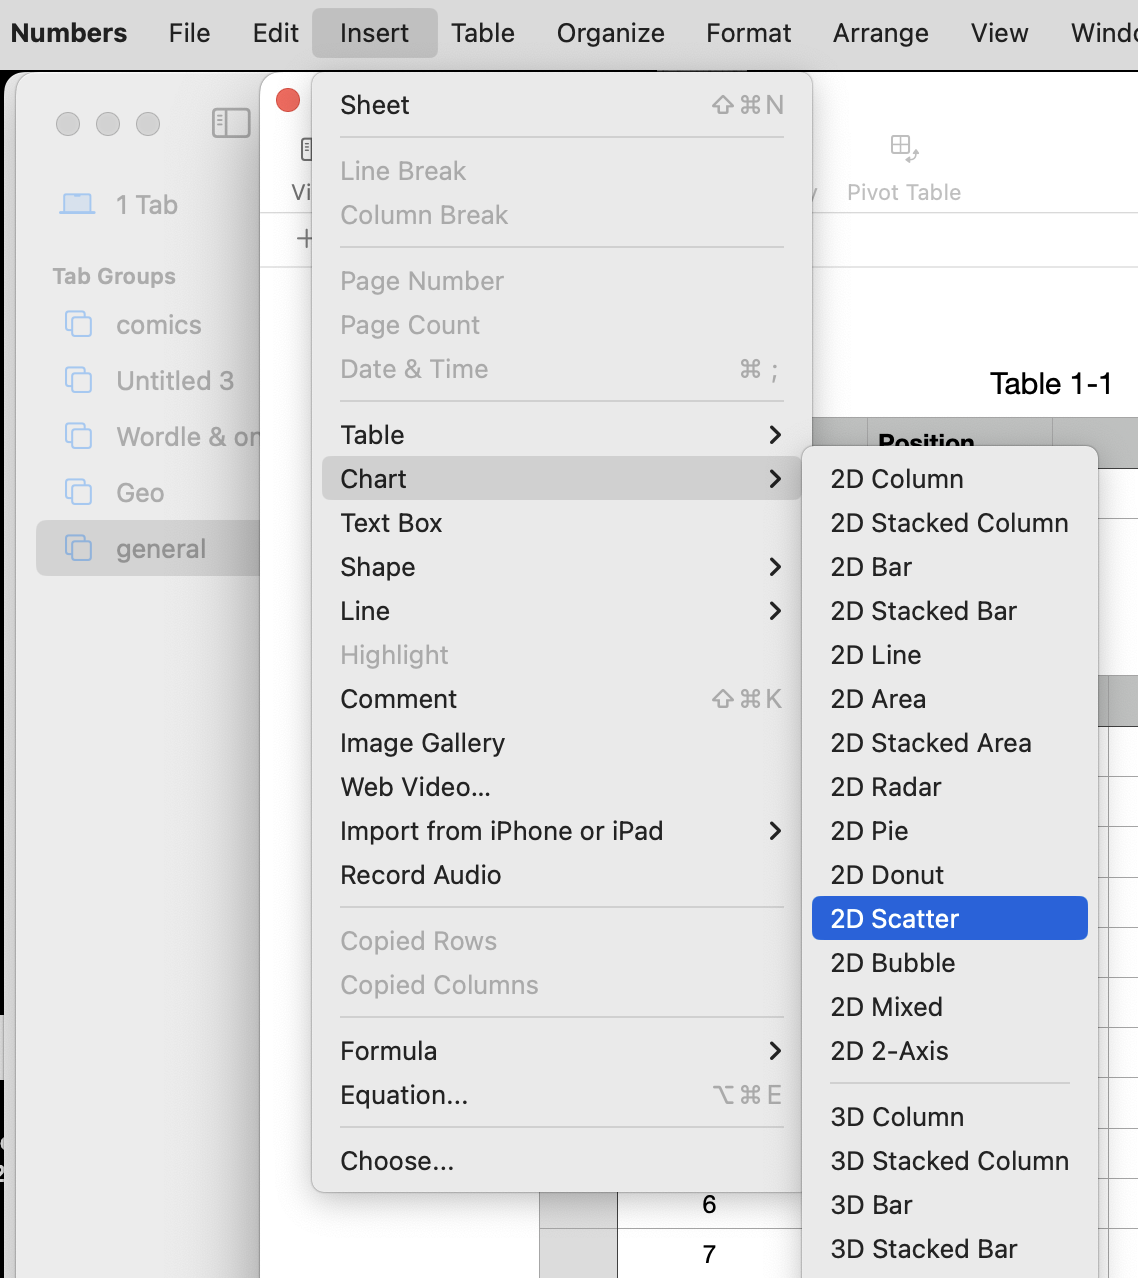Click the sidebar toggle icon
Image resolution: width=1138 pixels, height=1278 pixels.
tap(231, 123)
